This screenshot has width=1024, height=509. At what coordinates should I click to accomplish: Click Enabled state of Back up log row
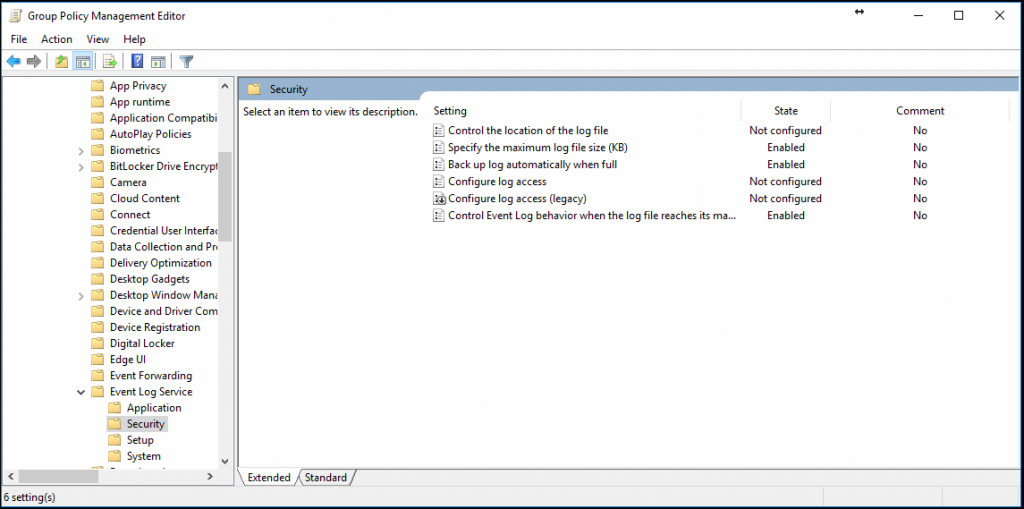(786, 165)
